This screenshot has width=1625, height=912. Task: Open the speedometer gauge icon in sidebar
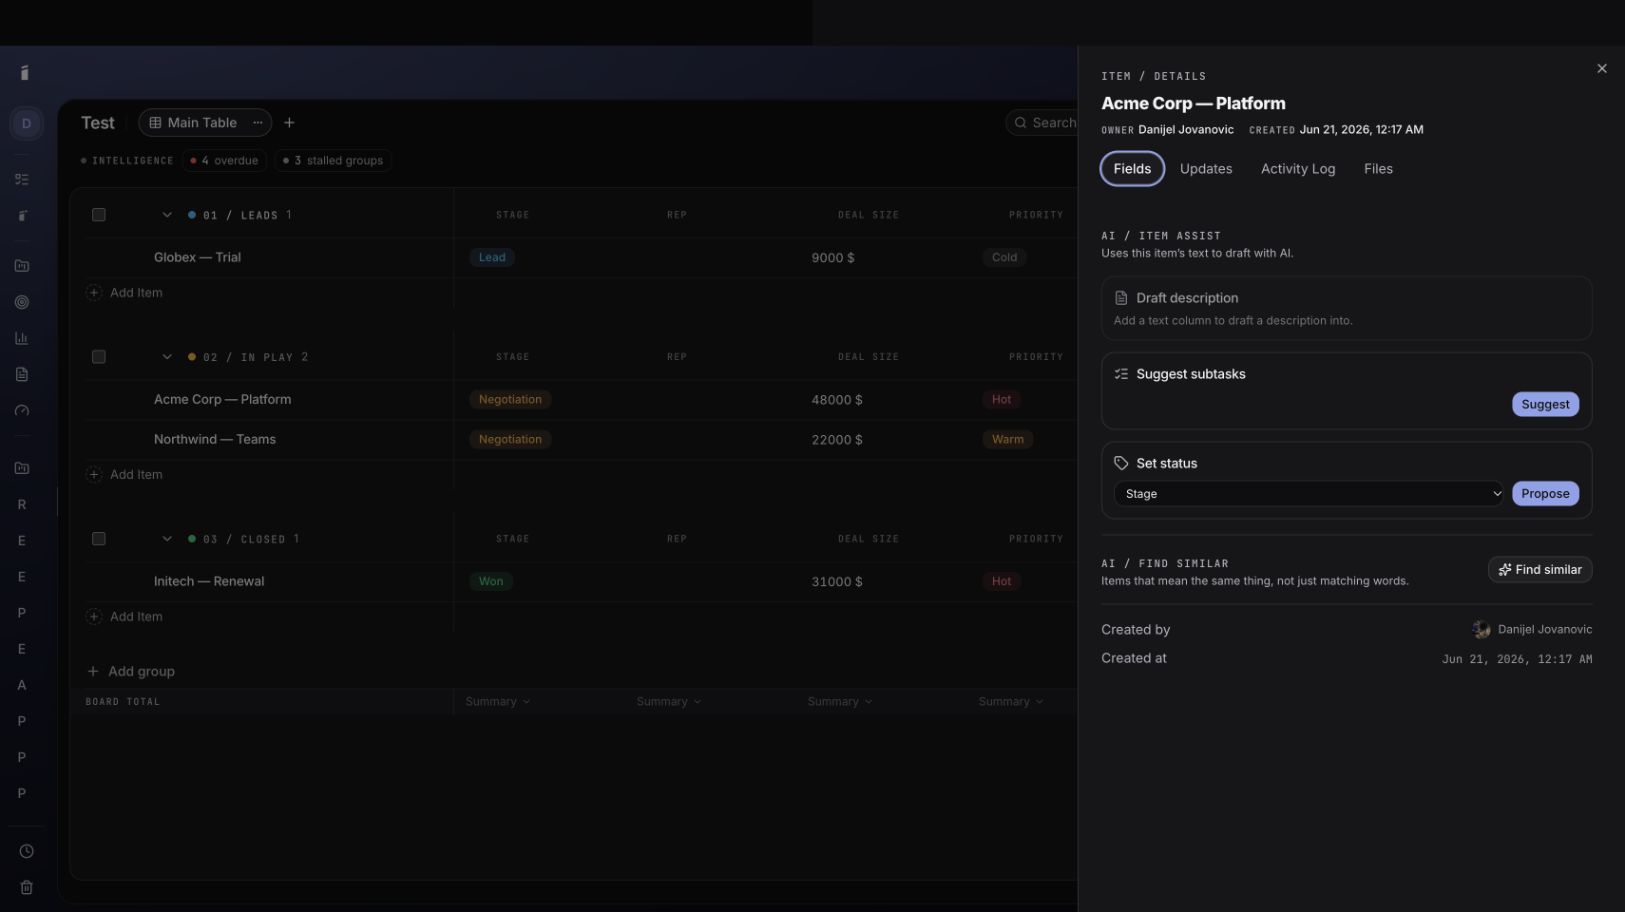(x=22, y=410)
